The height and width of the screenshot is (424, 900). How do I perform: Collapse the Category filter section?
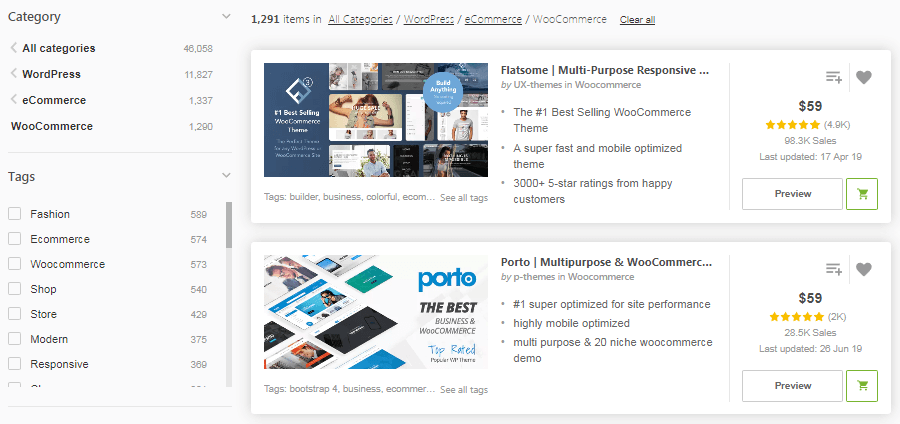[x=226, y=17]
